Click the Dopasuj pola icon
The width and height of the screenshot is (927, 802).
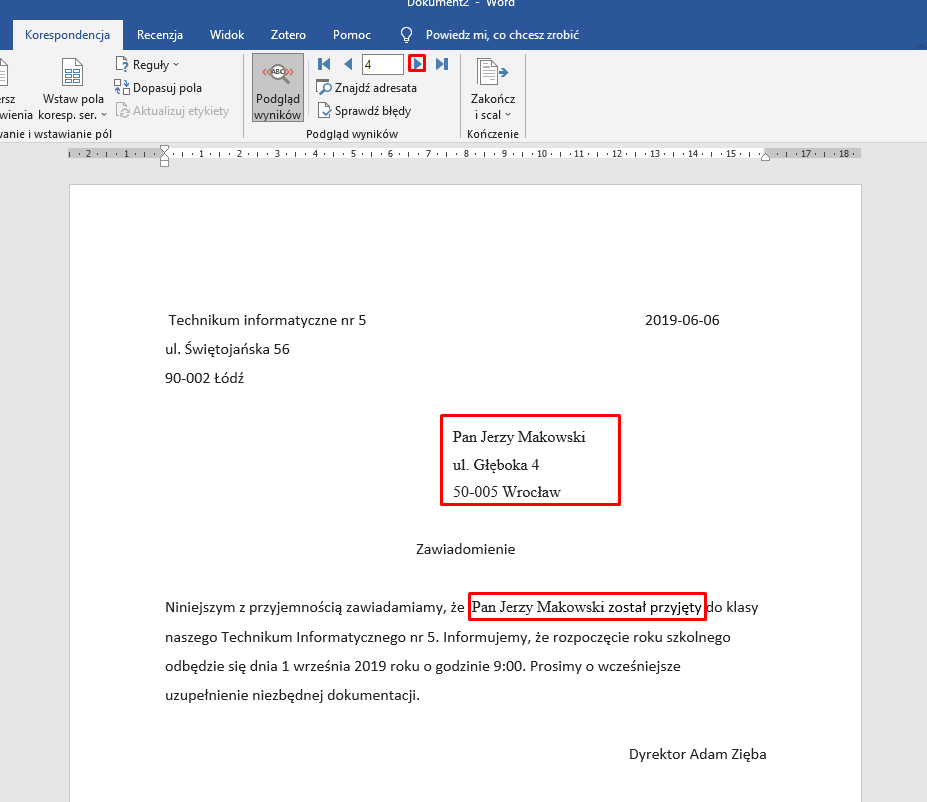122,87
